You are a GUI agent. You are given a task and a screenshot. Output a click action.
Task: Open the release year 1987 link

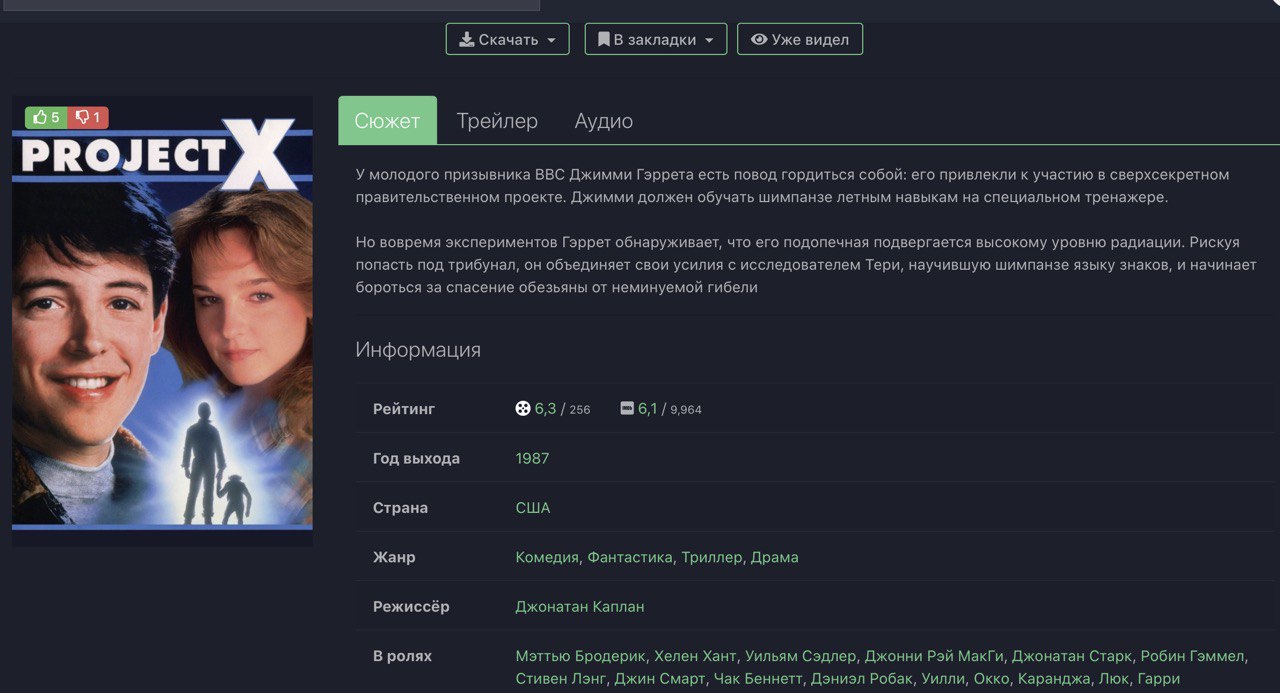(532, 458)
